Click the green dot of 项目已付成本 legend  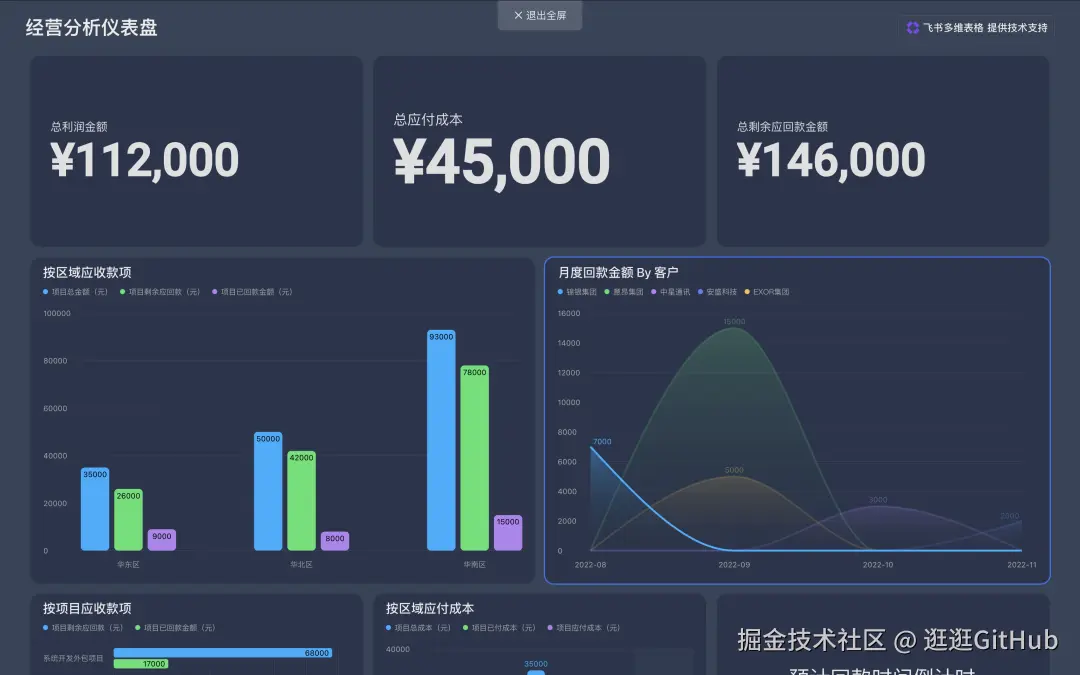(x=465, y=627)
